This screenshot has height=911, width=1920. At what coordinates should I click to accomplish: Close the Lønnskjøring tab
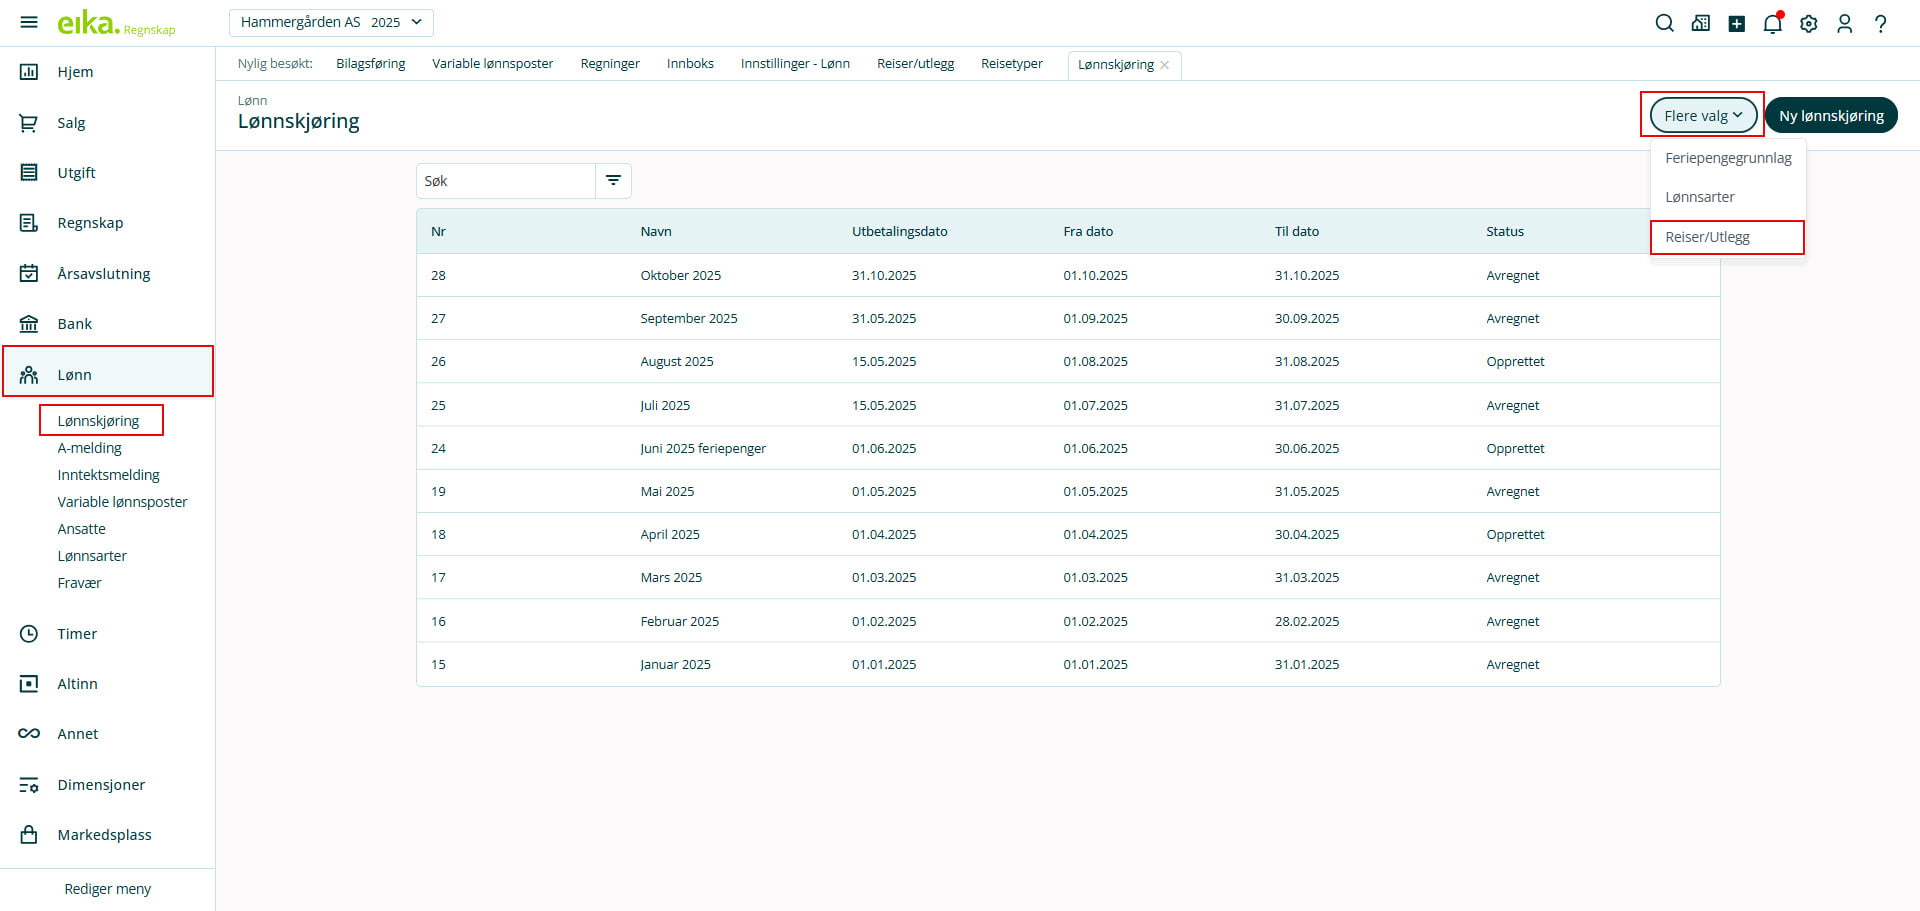[x=1165, y=65]
